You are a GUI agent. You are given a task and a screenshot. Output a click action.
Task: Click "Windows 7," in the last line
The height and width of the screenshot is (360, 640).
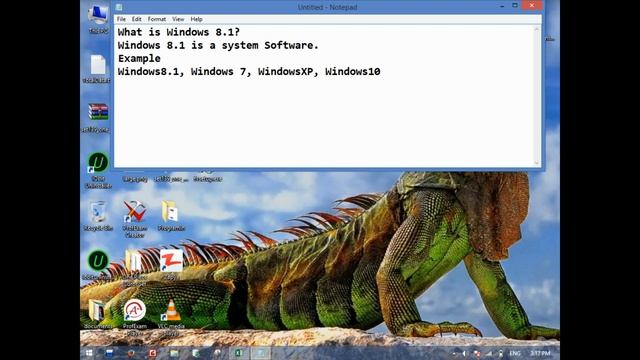[x=221, y=71]
